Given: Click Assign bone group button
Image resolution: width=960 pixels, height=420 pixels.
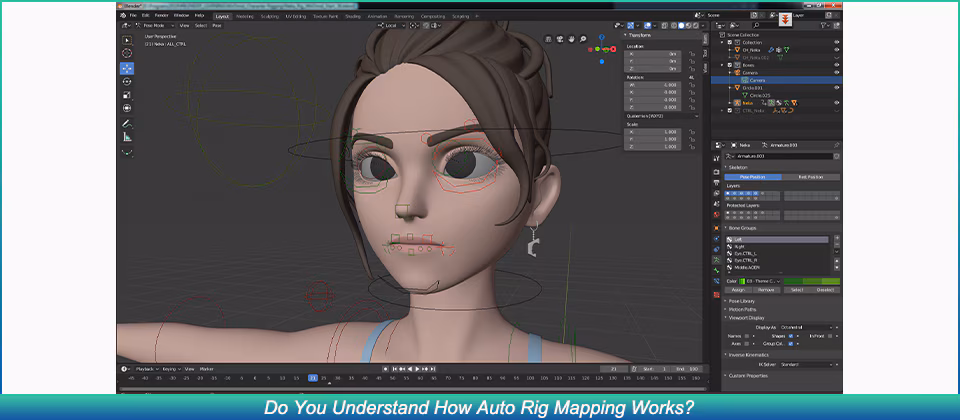Looking at the screenshot, I should coord(738,290).
